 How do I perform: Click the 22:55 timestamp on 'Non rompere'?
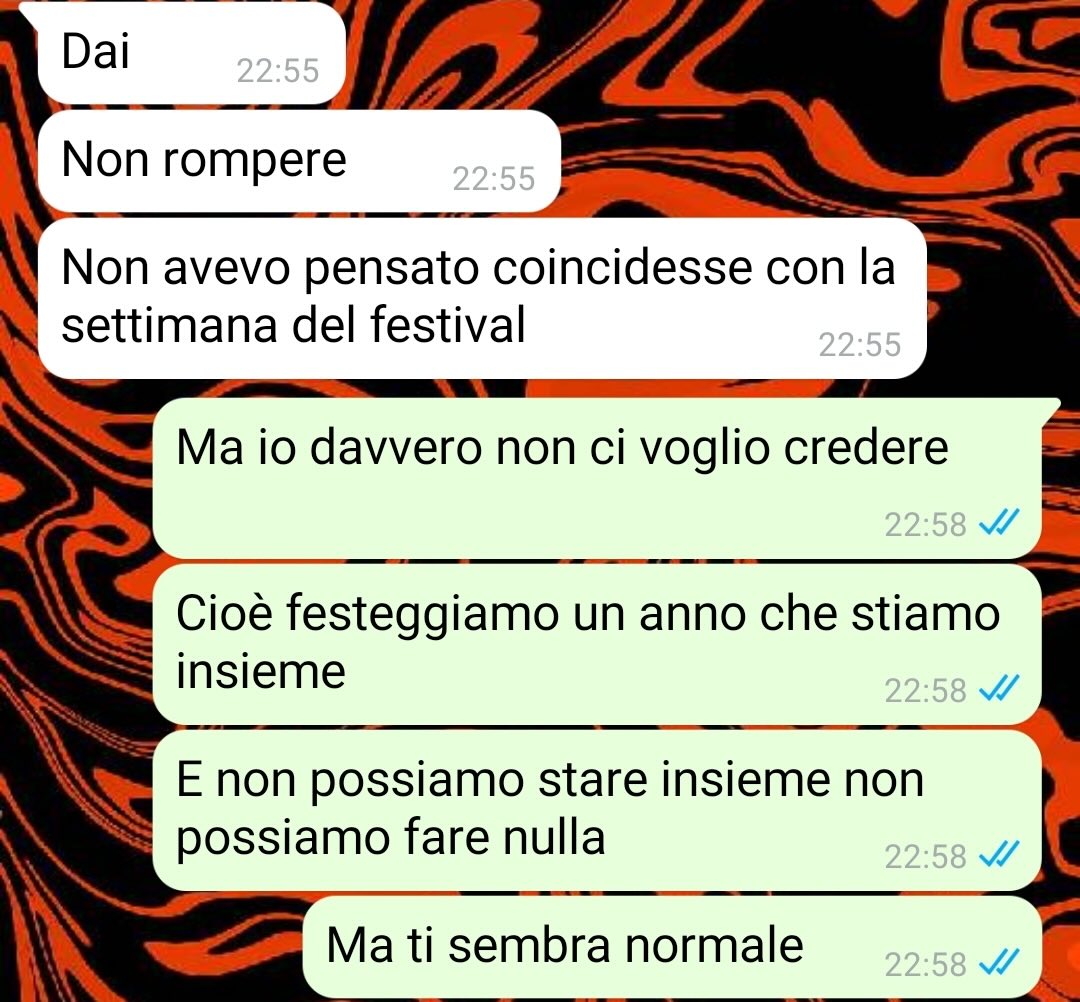pos(494,179)
